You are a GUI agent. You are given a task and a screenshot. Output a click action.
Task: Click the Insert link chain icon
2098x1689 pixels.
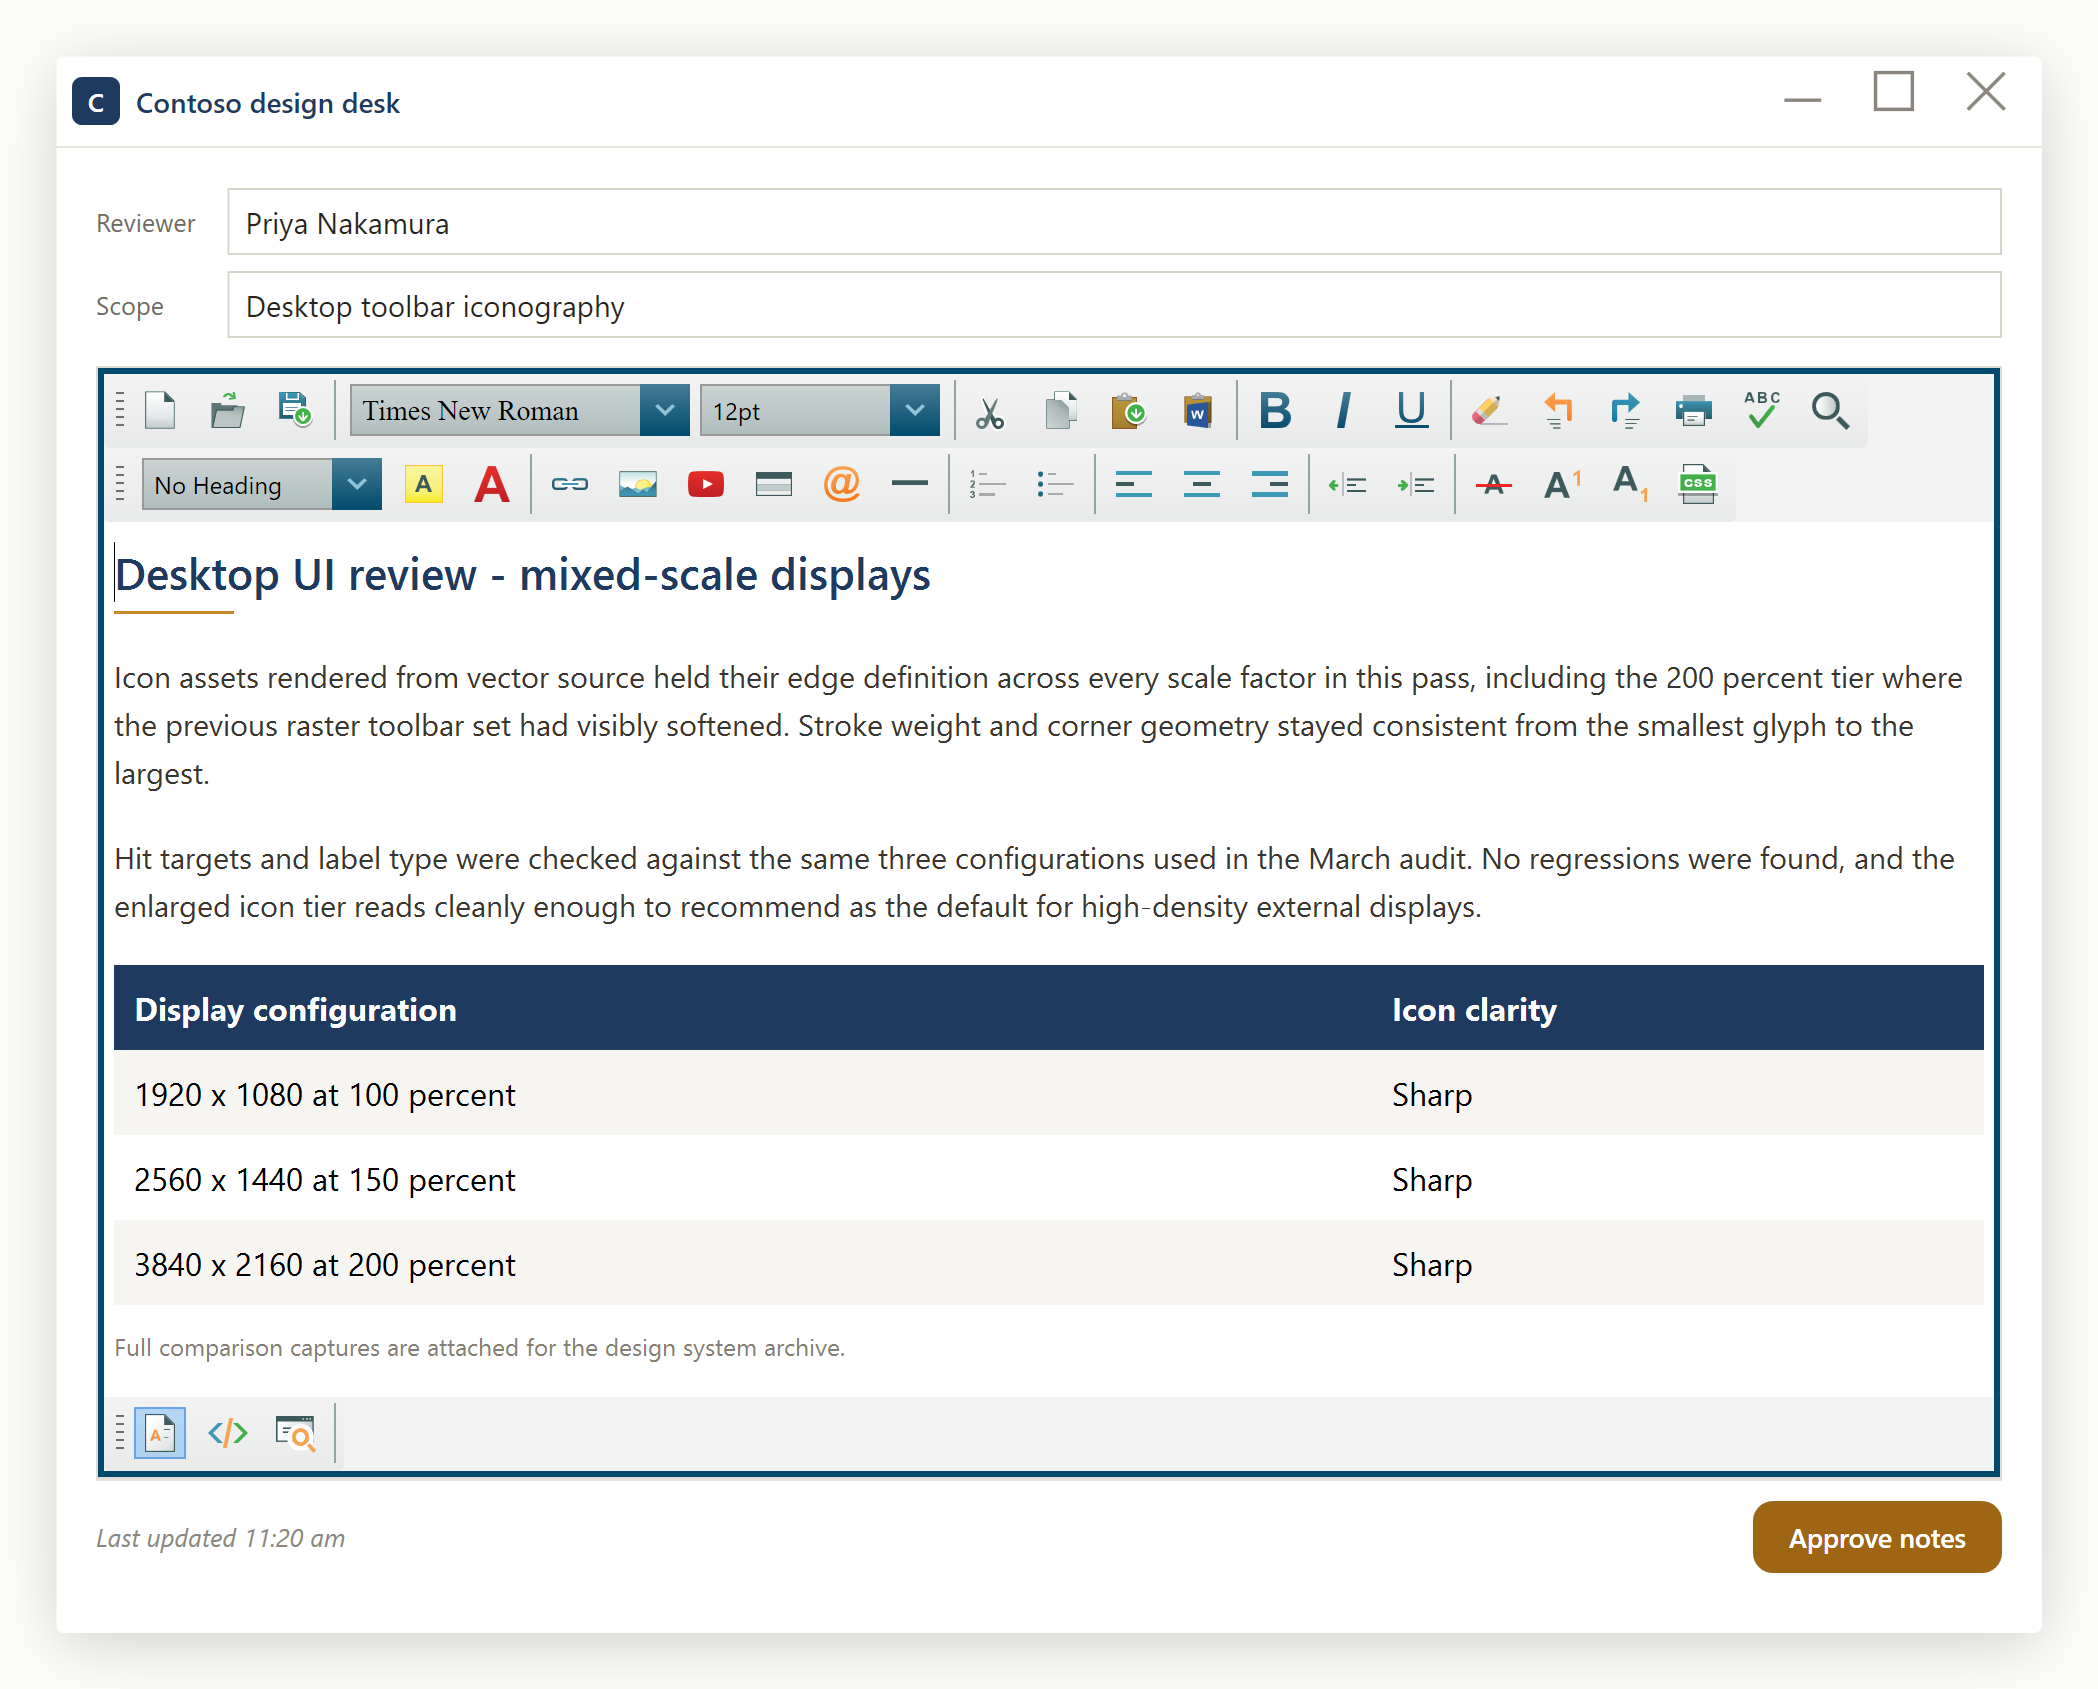[x=570, y=485]
